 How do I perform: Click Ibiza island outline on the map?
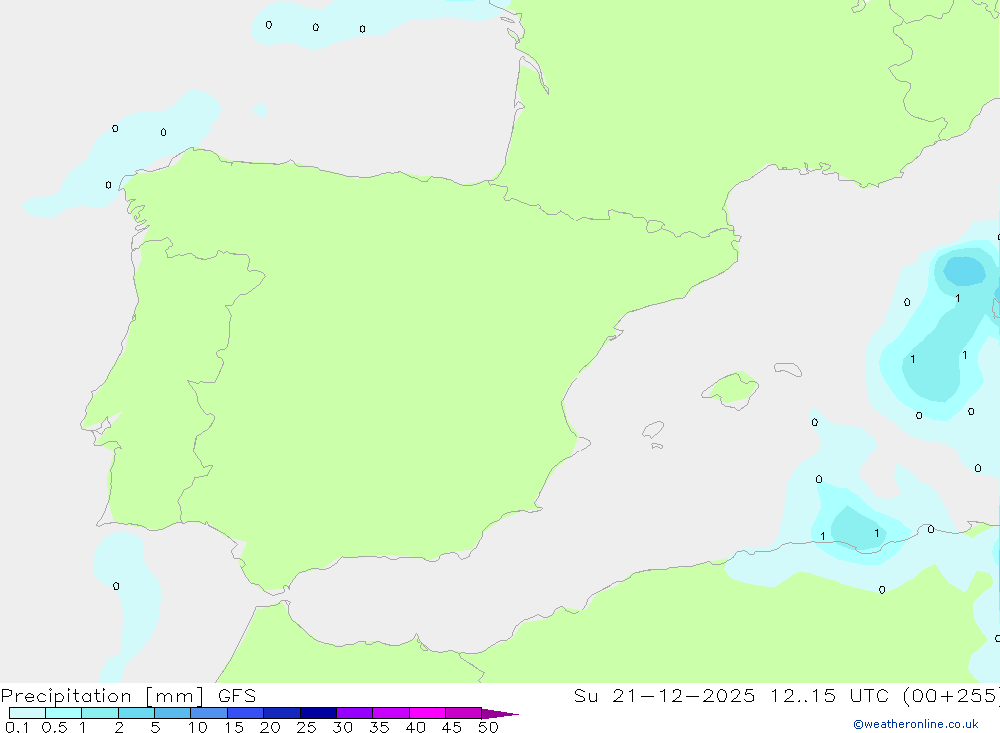653,430
